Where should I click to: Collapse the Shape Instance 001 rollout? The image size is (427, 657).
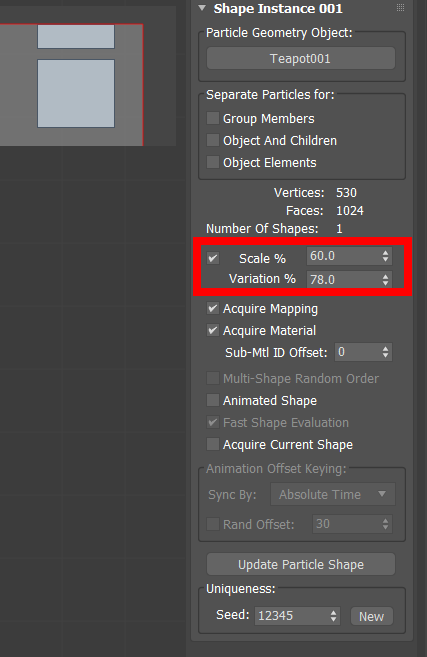pos(202,8)
